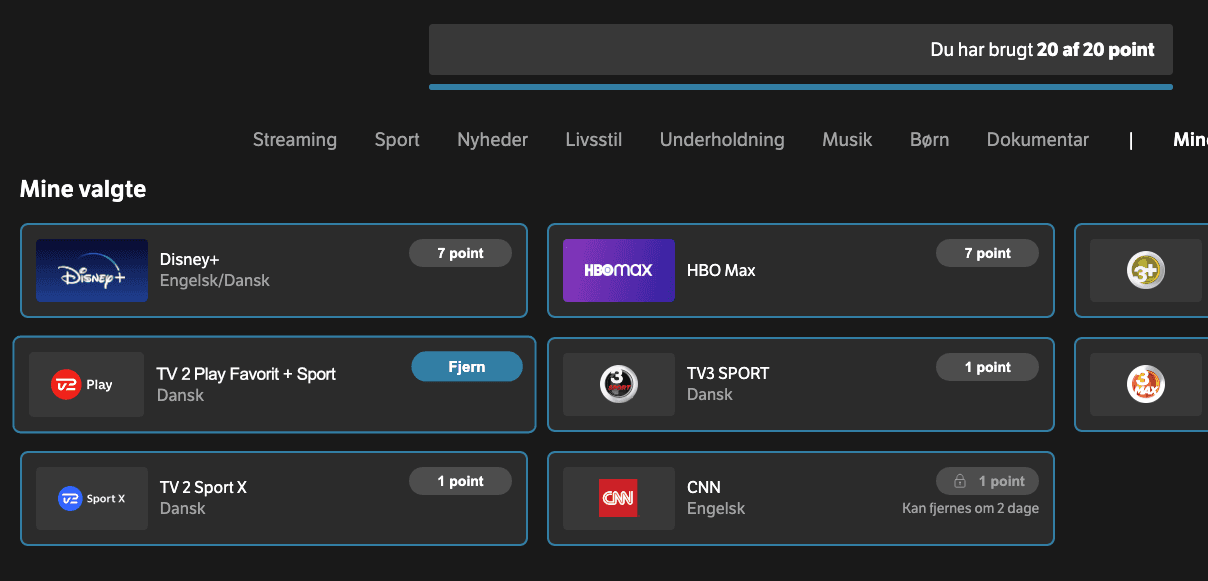Select the CNN channel logo
Viewport: 1208px width, 581px height.
click(x=618, y=498)
